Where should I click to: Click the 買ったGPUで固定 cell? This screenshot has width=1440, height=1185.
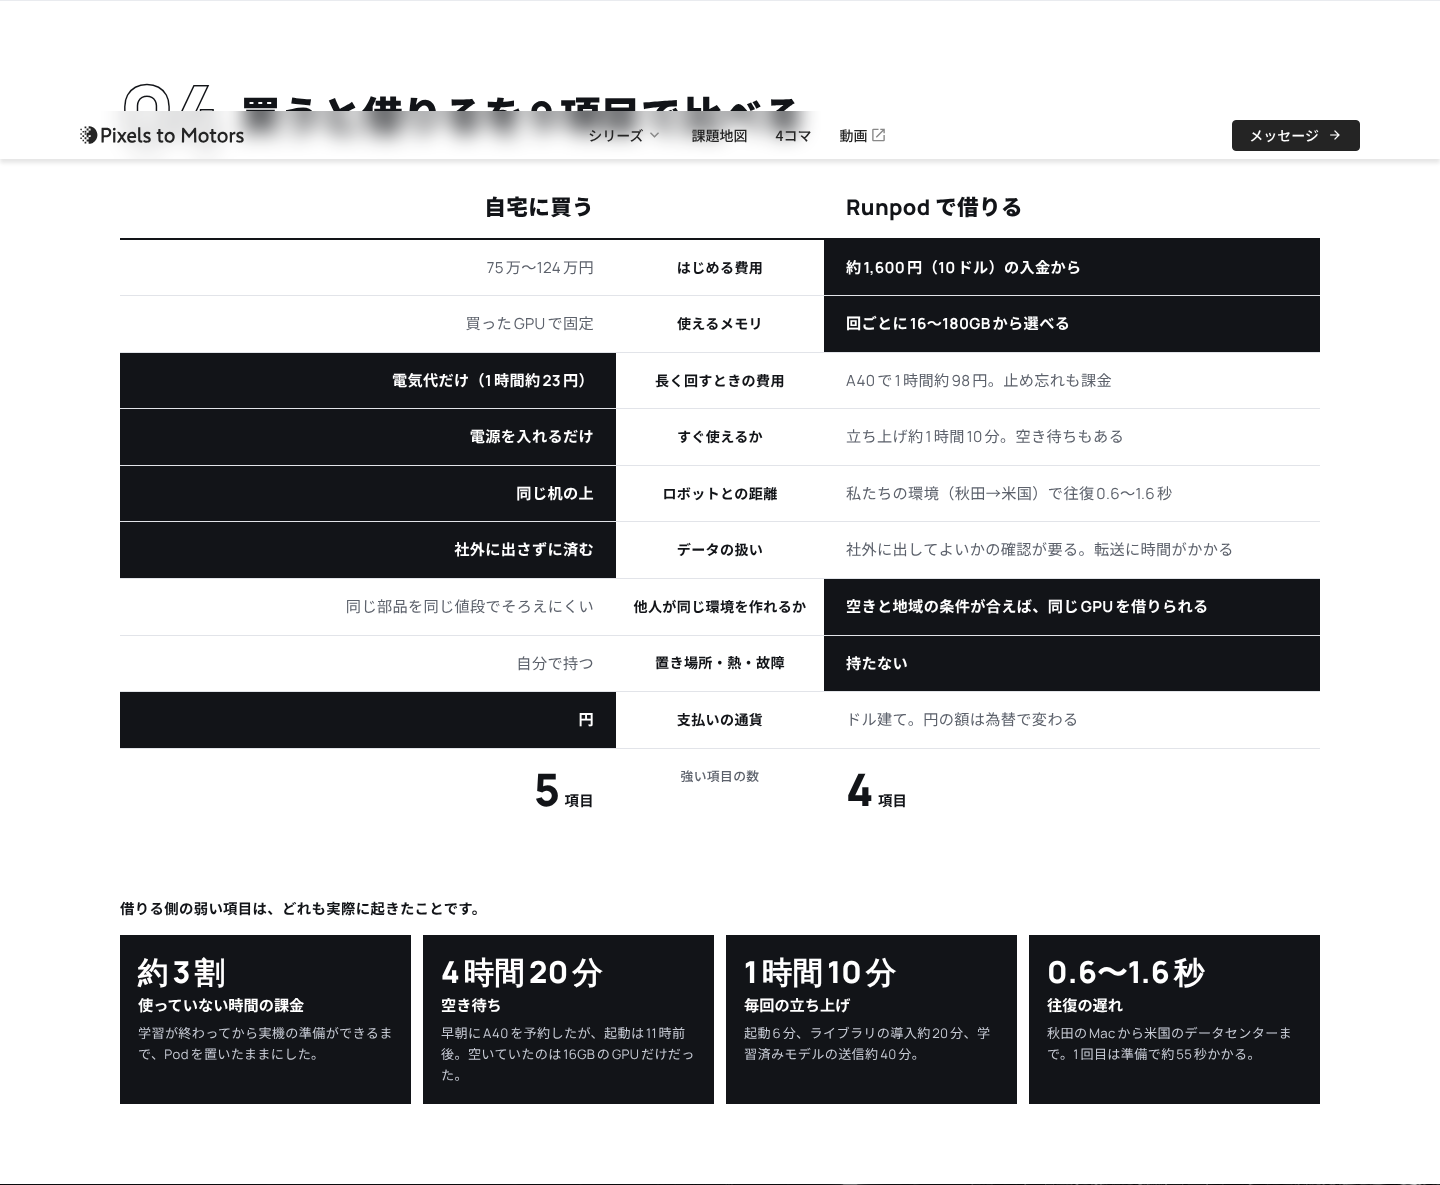click(368, 324)
